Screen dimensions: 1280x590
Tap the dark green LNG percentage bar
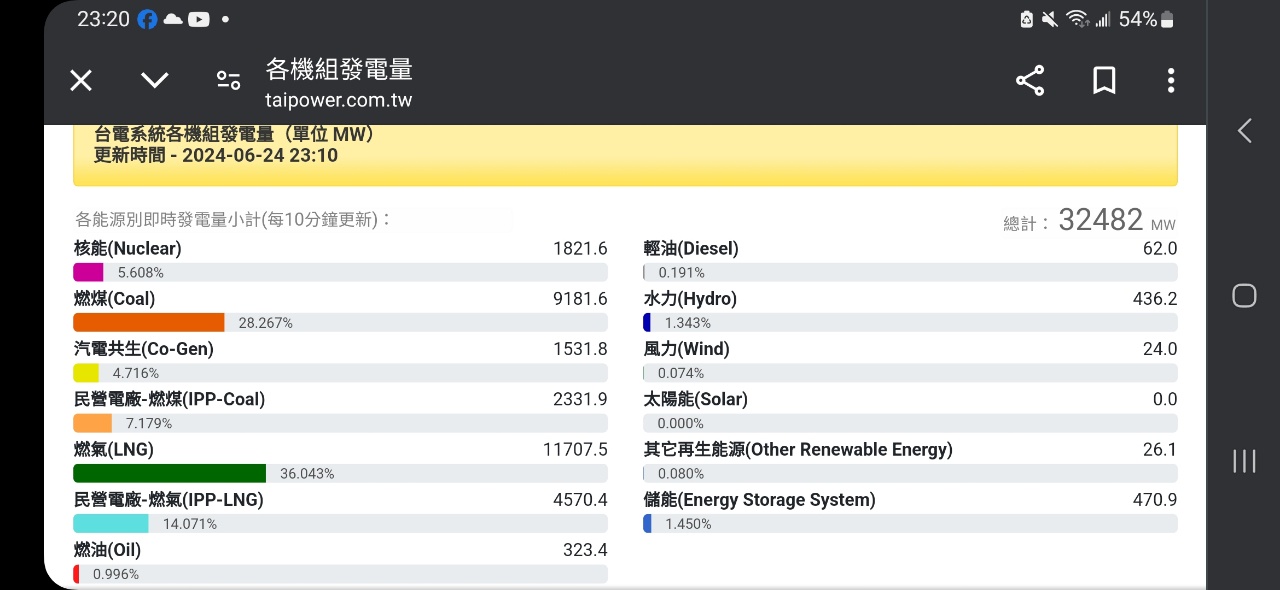pos(170,473)
